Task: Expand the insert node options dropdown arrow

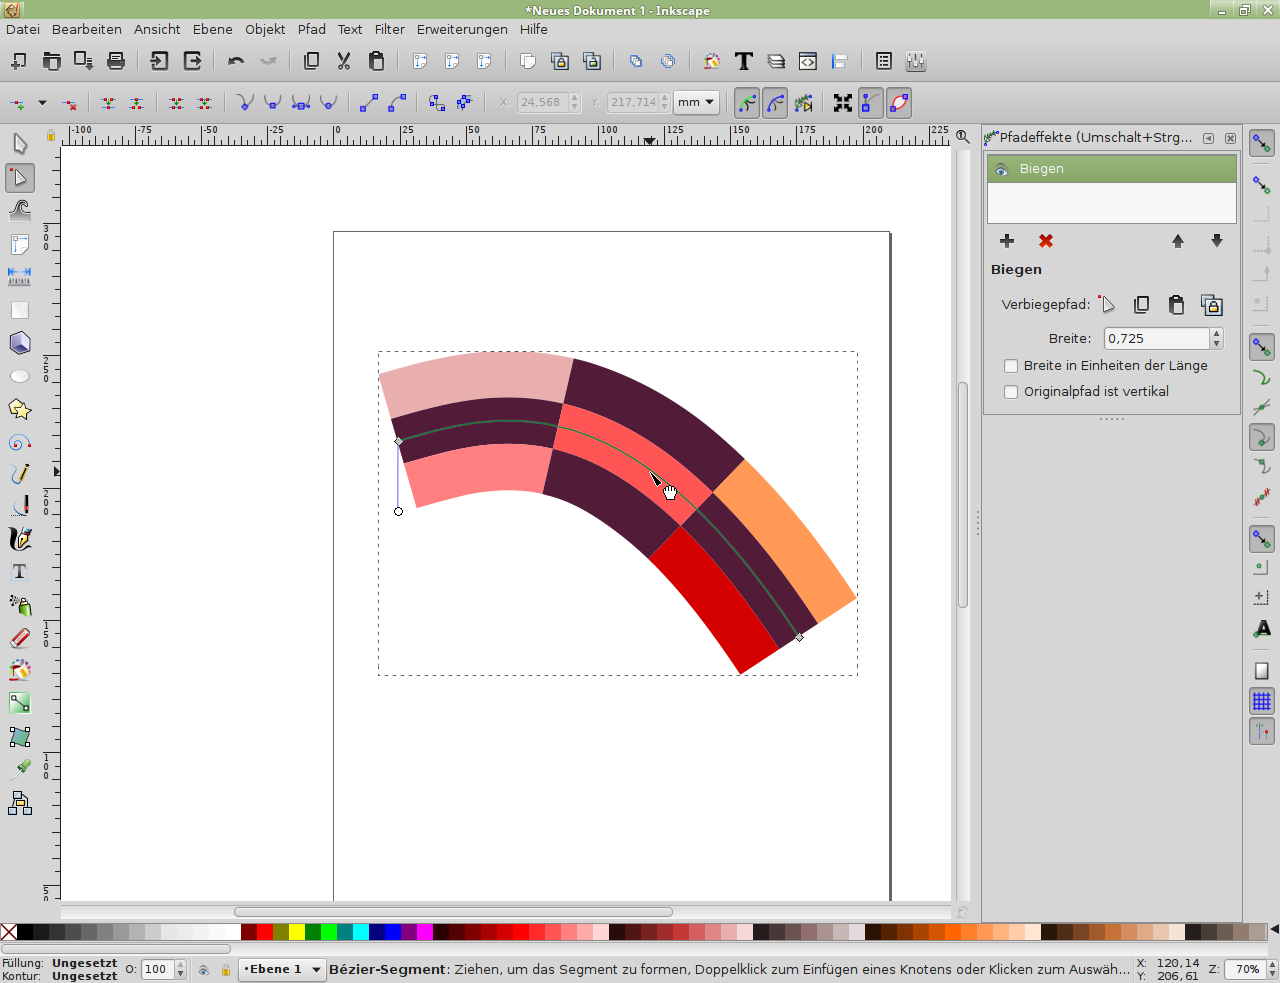Action: click(42, 102)
